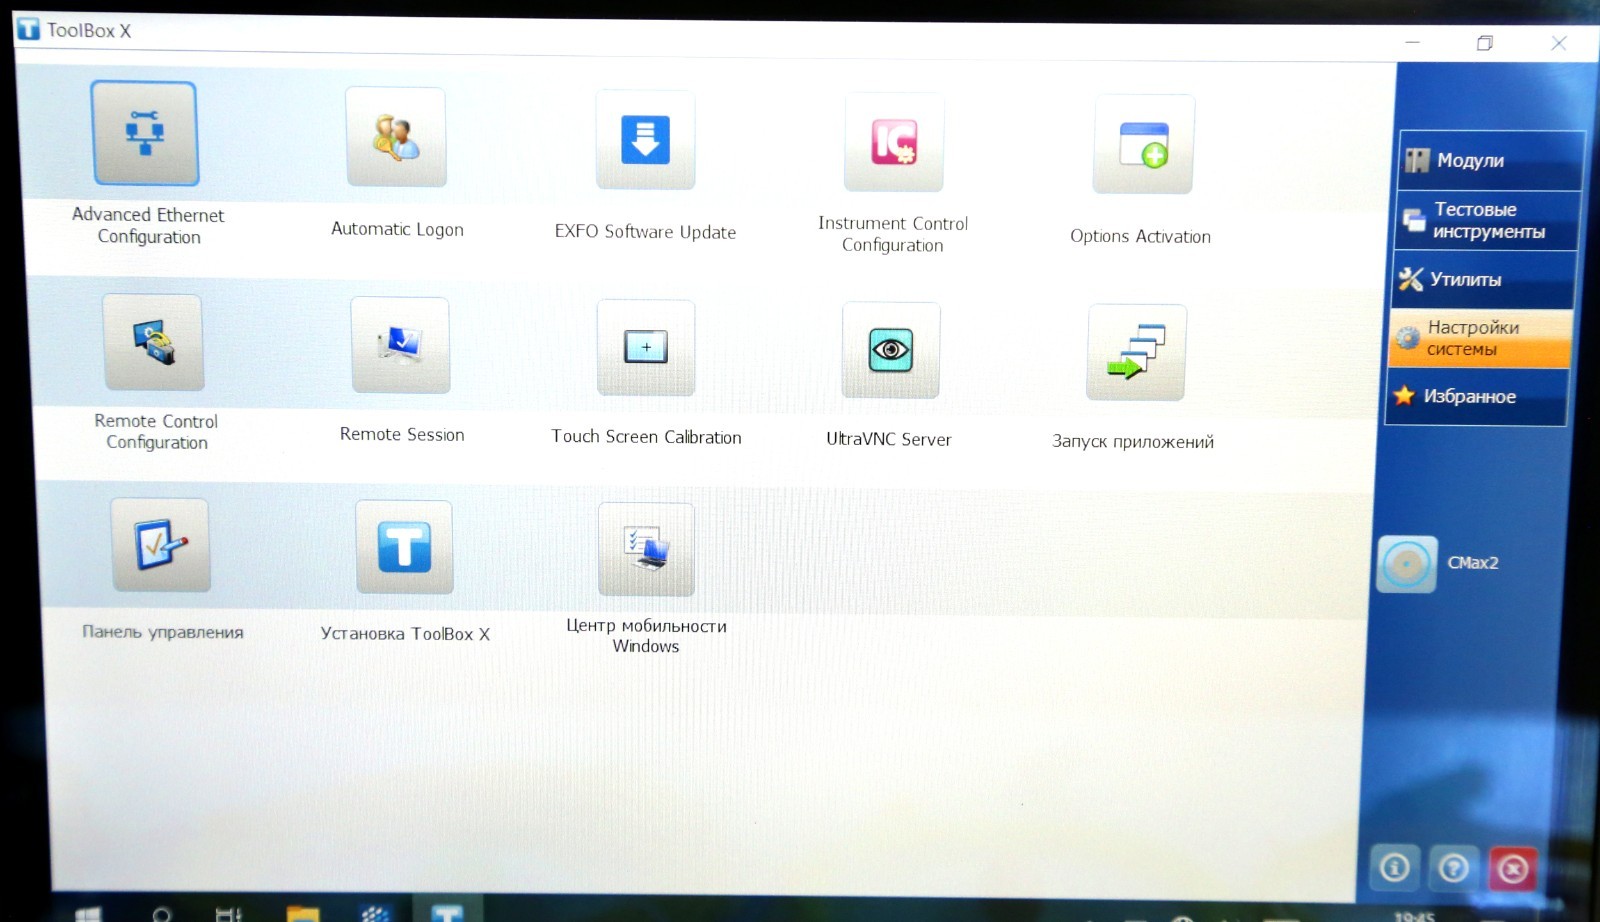Open EXFO Software Update
This screenshot has width=1600, height=922.
click(x=645, y=140)
